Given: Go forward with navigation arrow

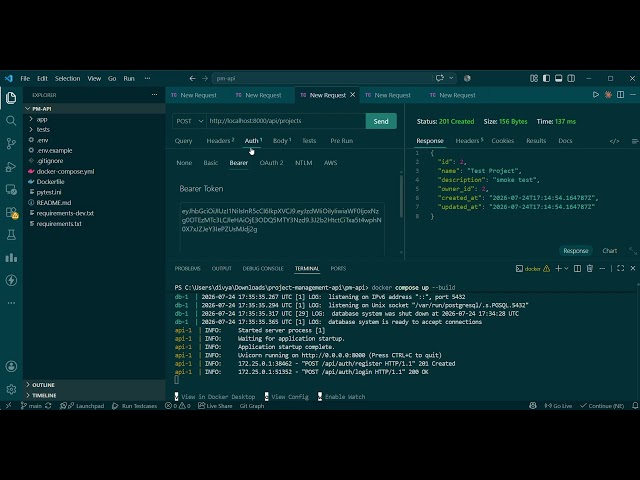Looking at the screenshot, I should (205, 78).
